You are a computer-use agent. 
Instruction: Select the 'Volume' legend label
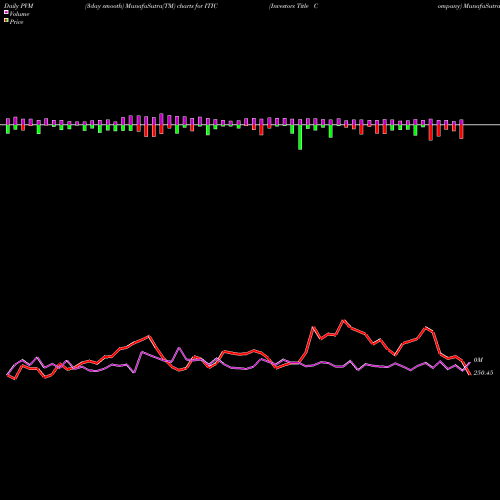19,14
